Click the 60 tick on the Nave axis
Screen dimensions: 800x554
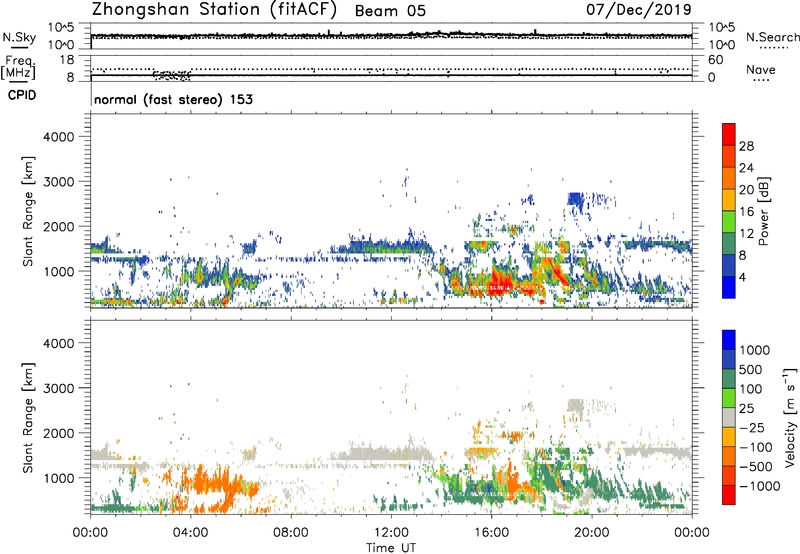coord(716,60)
